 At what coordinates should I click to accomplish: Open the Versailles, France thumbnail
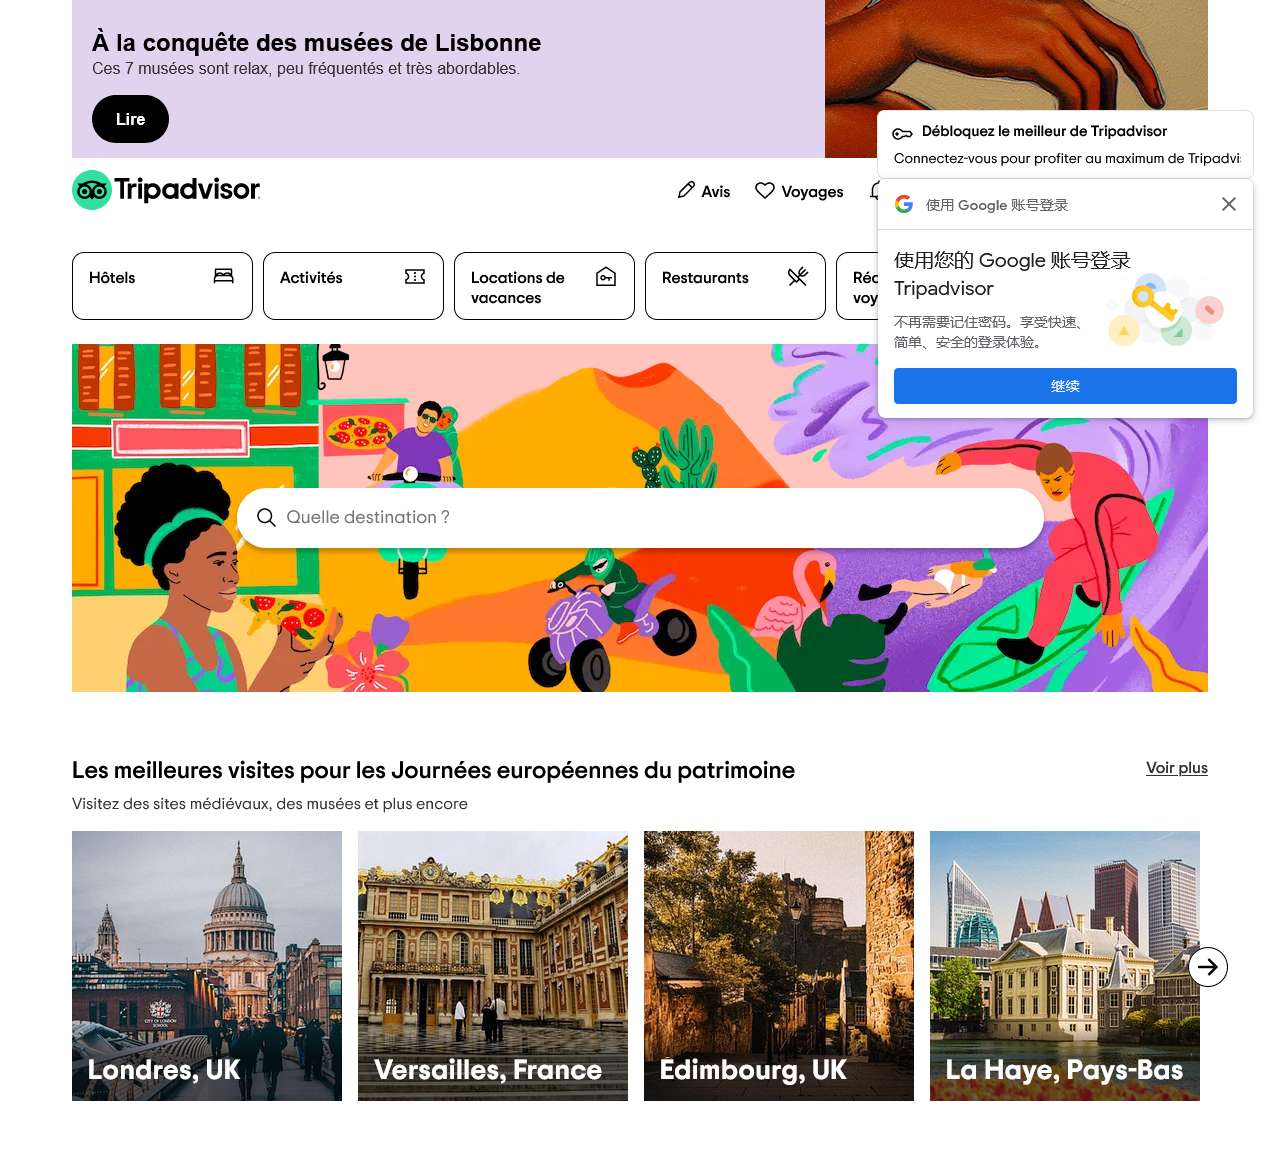pyautogui.click(x=493, y=966)
